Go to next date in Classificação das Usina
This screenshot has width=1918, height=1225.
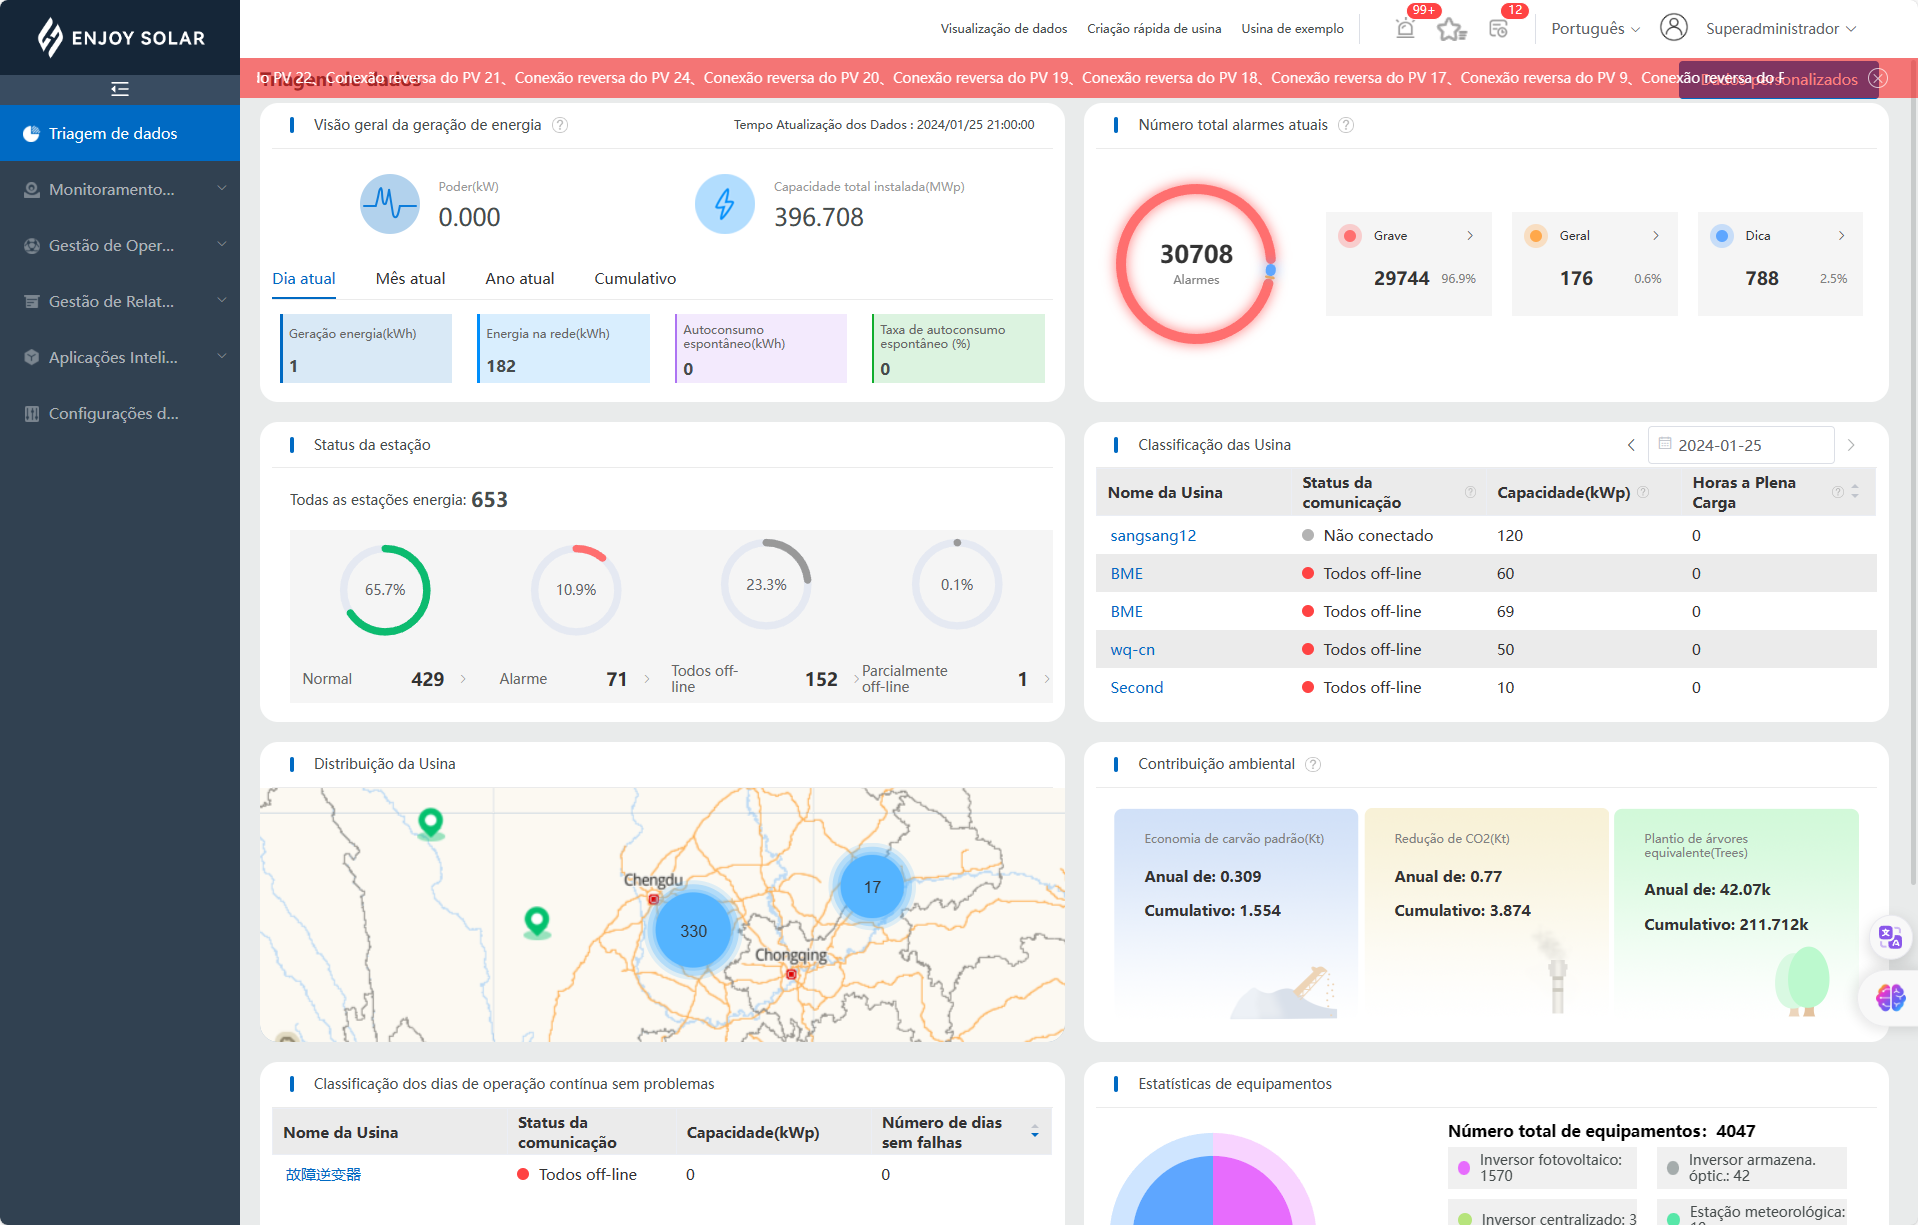(1851, 445)
